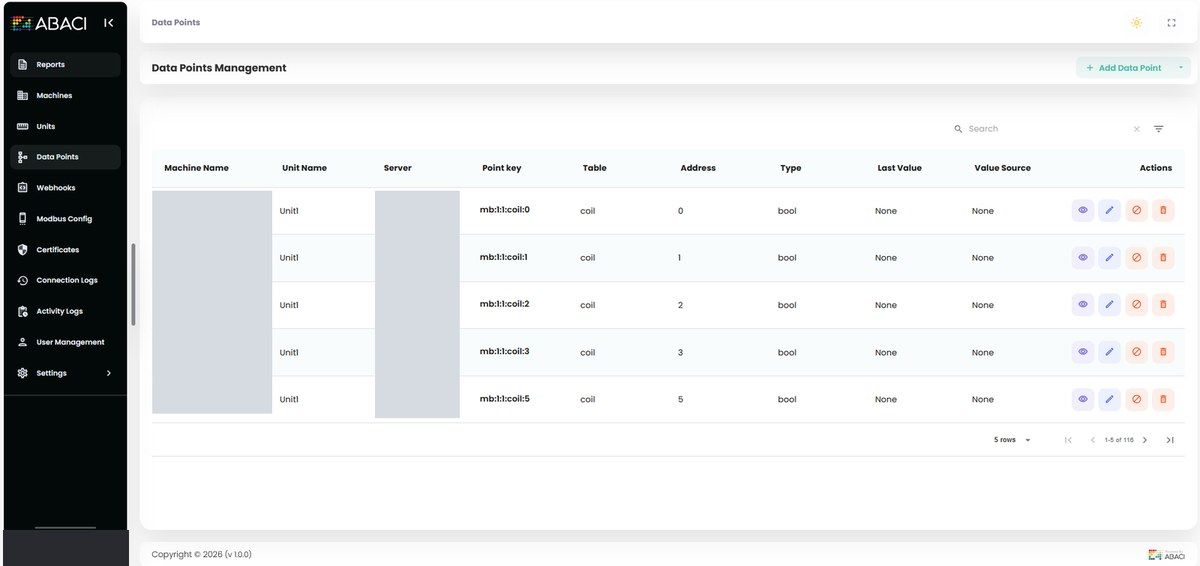View the mb:1:1:coil:0 data point
This screenshot has width=1200, height=566.
[1083, 210]
